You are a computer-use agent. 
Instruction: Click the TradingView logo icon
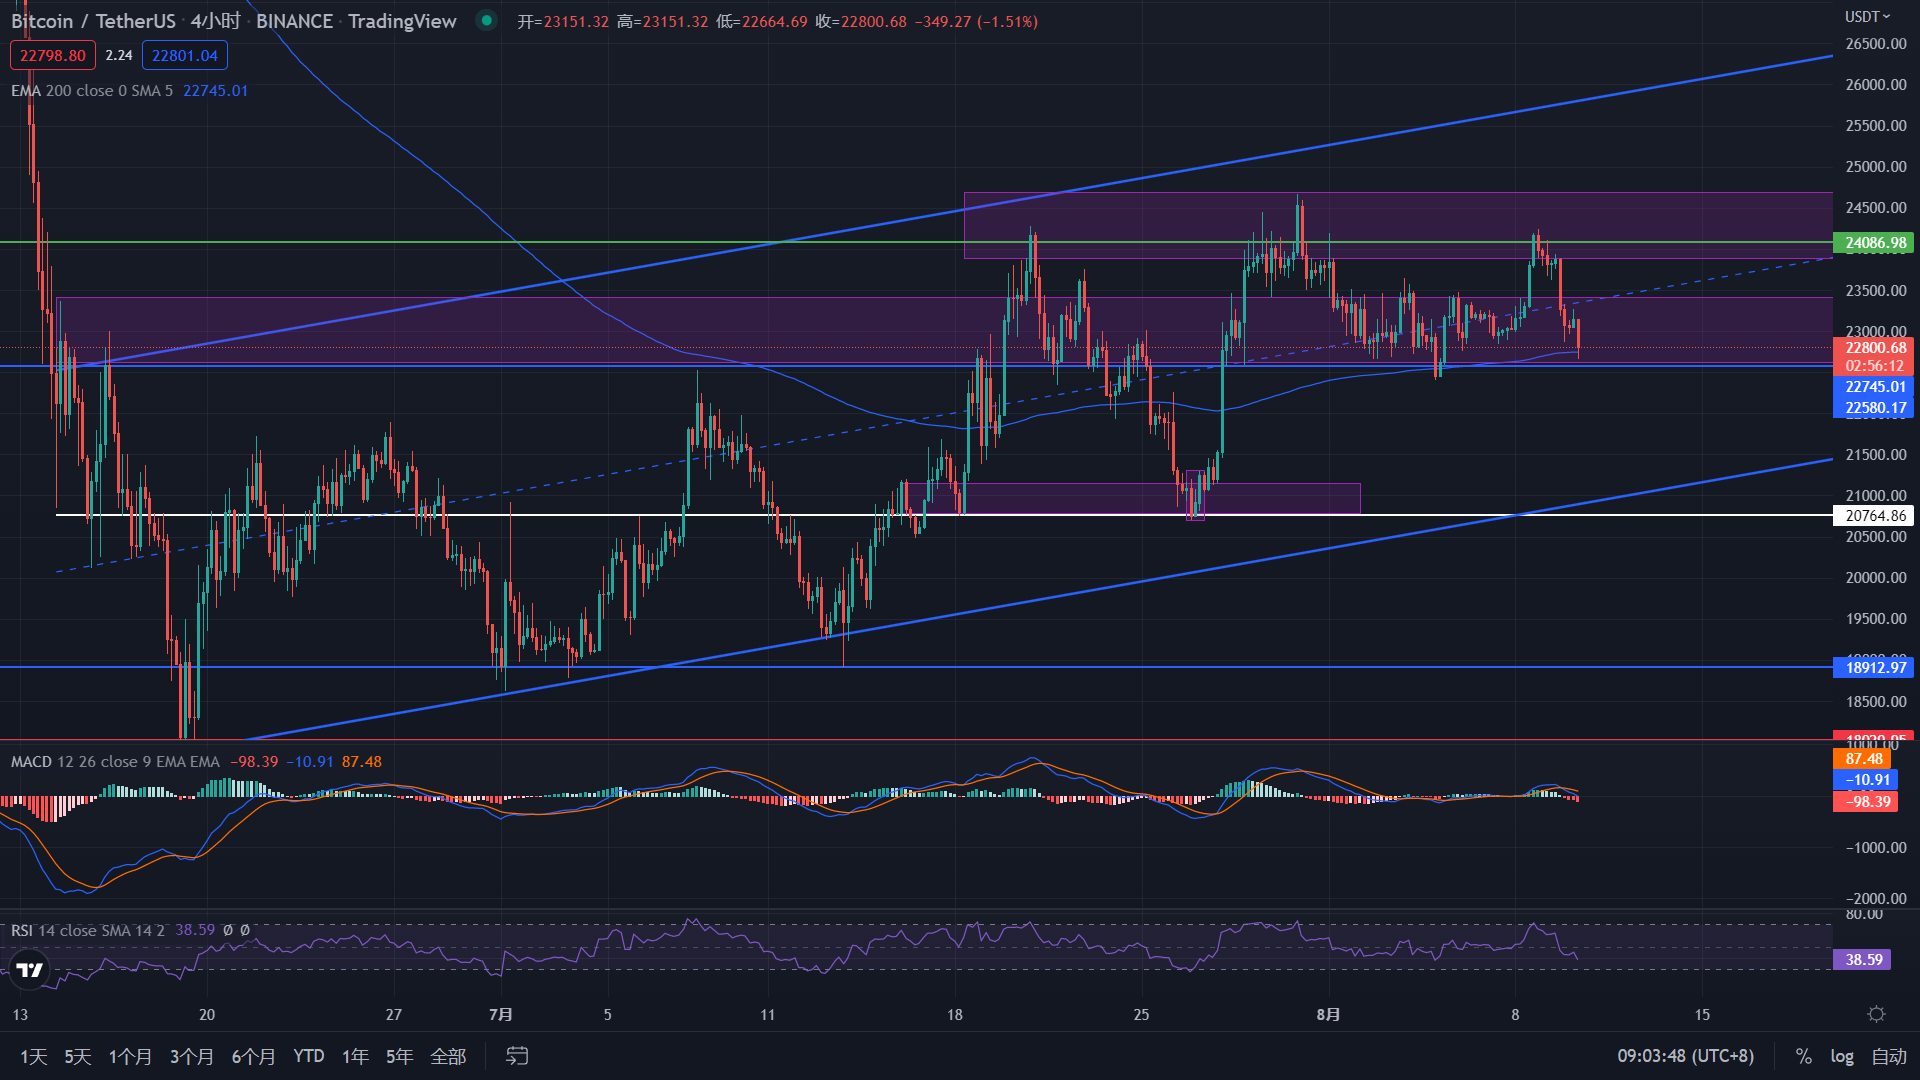30,969
